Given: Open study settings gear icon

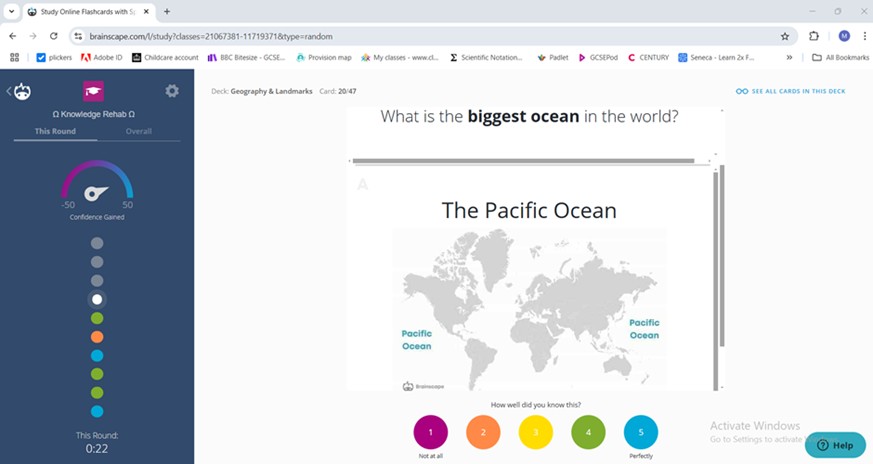Looking at the screenshot, I should coord(172,91).
